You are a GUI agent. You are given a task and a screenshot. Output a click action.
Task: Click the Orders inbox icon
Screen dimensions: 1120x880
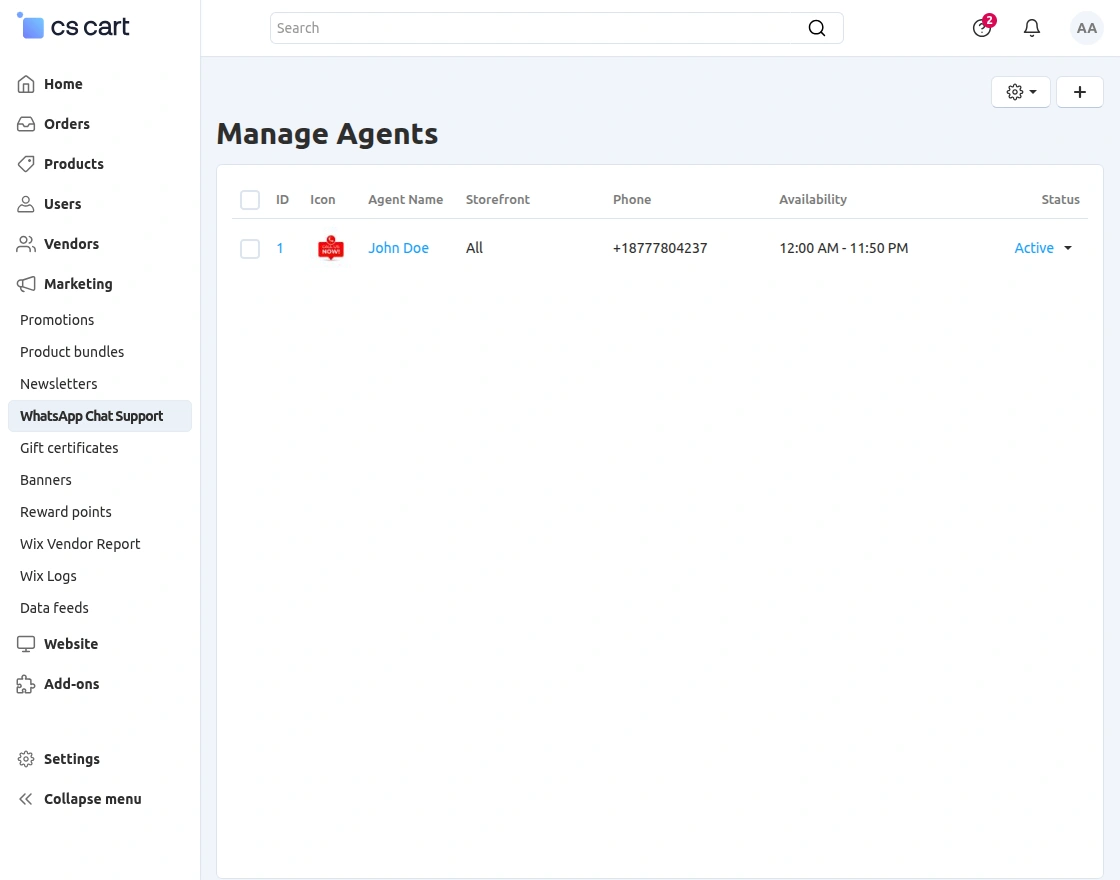pos(26,124)
